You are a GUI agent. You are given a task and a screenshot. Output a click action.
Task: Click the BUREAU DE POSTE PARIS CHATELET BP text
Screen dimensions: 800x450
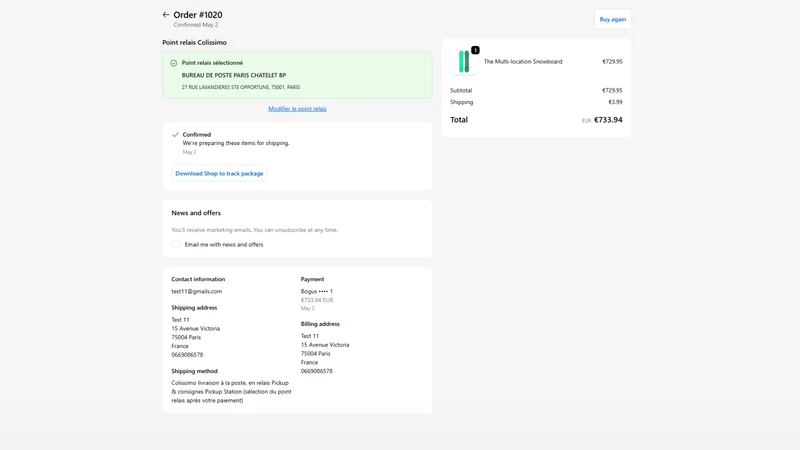234,75
